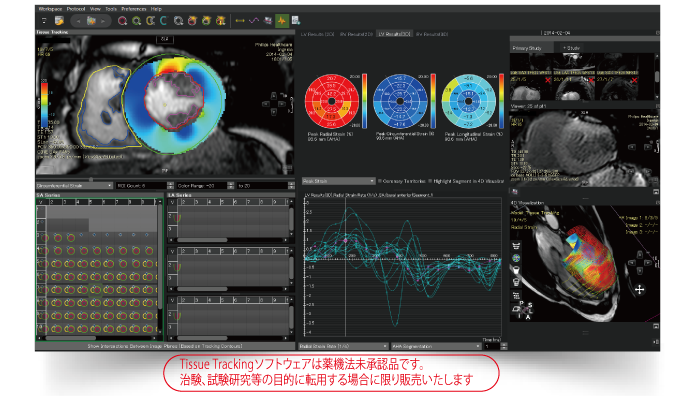Select the Primary Study tab
The height and width of the screenshot is (396, 700).
click(531, 48)
